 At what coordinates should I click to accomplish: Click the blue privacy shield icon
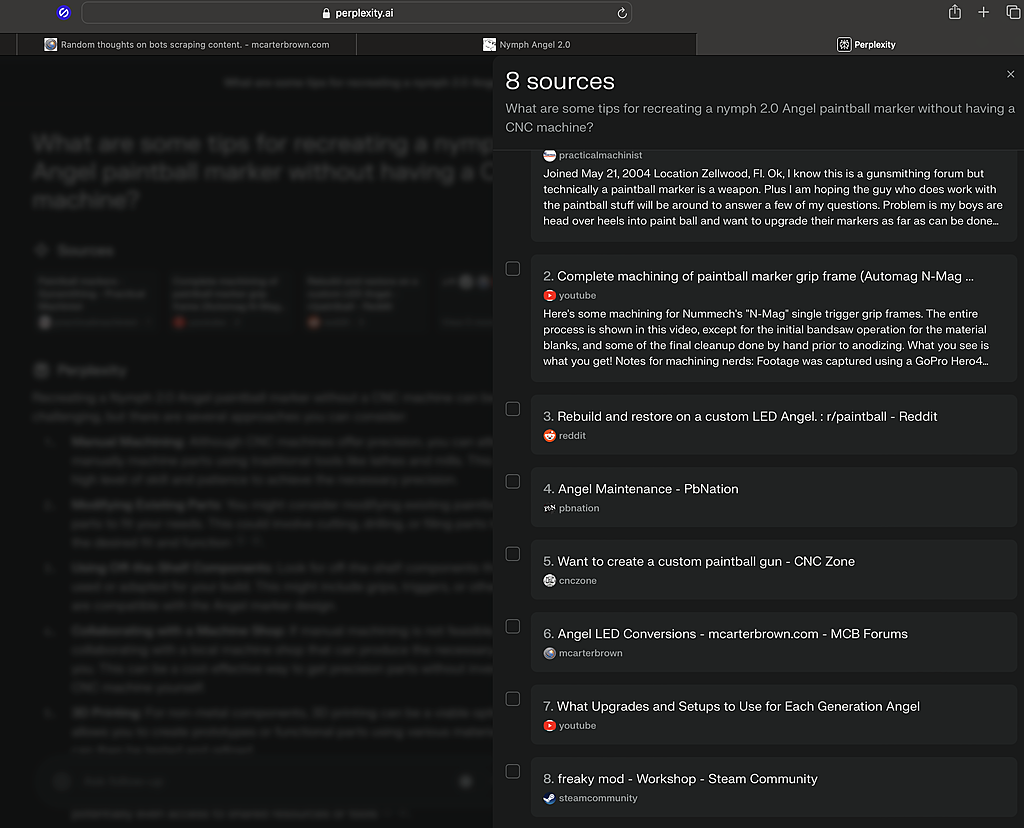click(x=63, y=12)
